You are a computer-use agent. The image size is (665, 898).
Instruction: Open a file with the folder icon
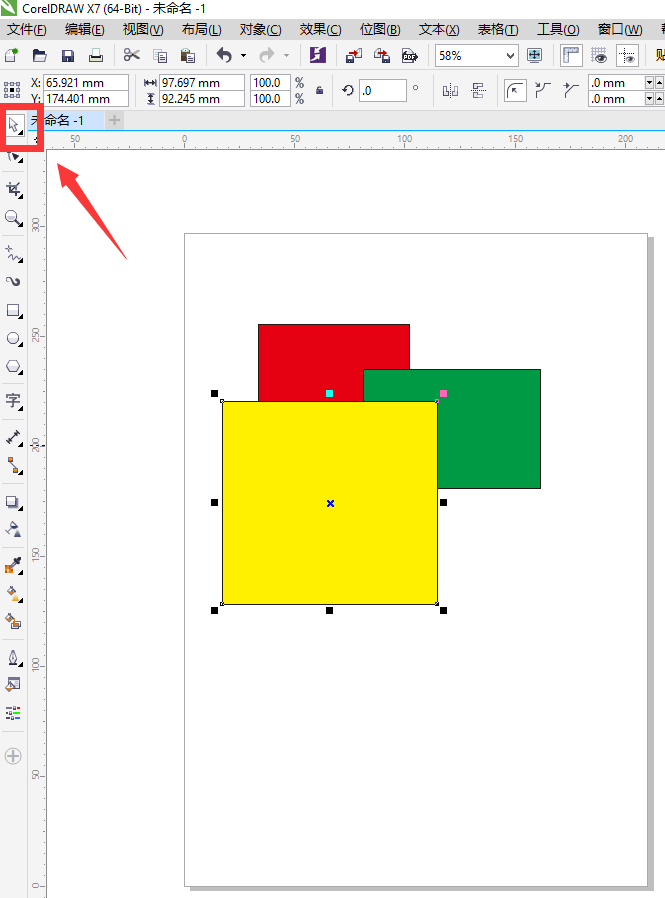(40, 56)
